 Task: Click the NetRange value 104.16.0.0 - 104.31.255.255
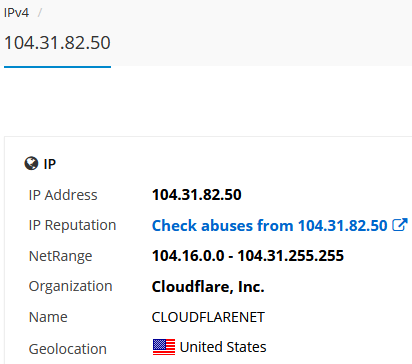(248, 256)
